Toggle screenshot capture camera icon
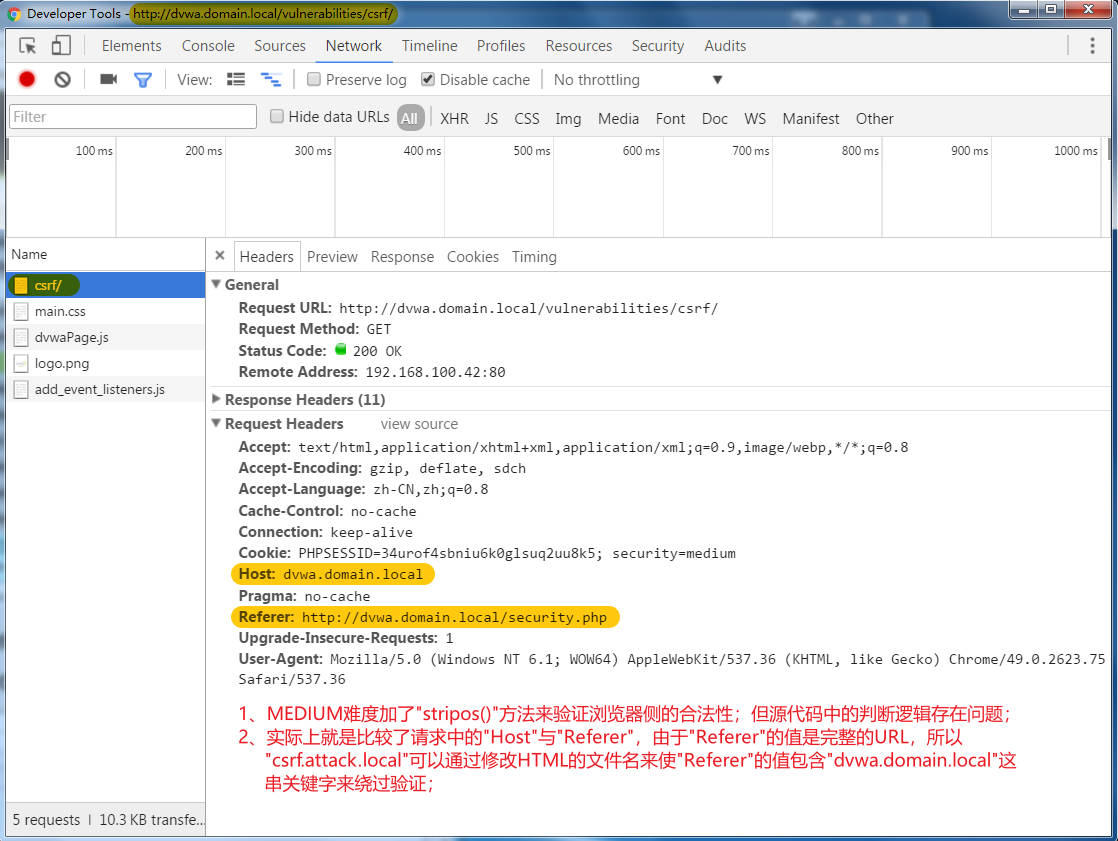 point(108,79)
